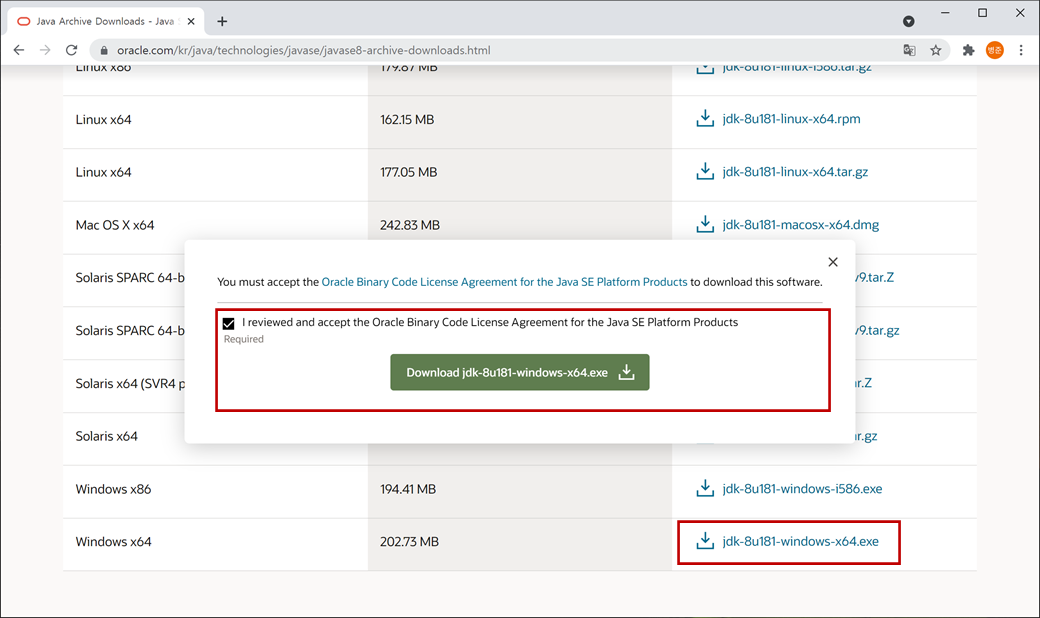Uncheck the license agreement acceptance checkbox

(229, 324)
